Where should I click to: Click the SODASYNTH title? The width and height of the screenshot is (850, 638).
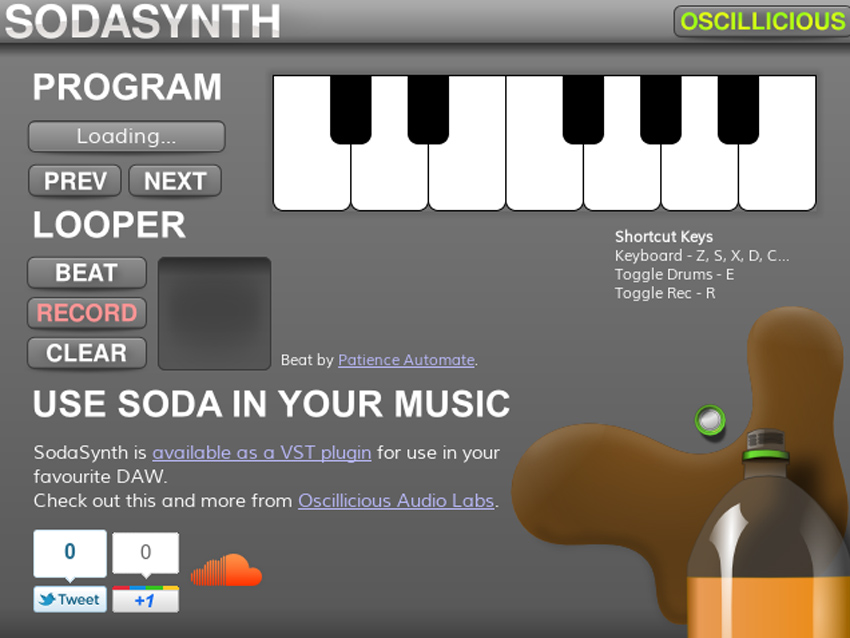click(143, 22)
